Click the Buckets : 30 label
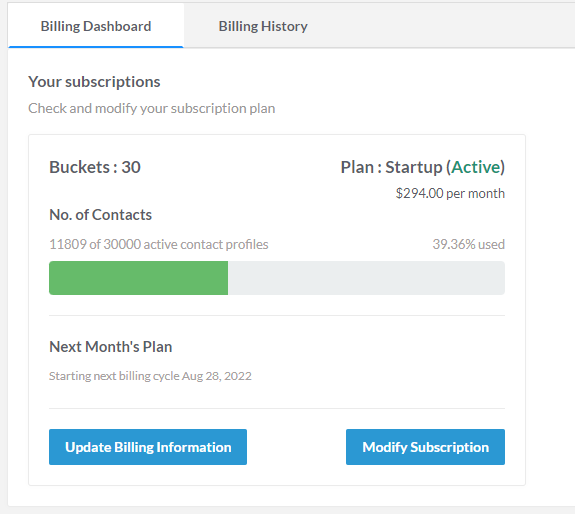 click(95, 167)
